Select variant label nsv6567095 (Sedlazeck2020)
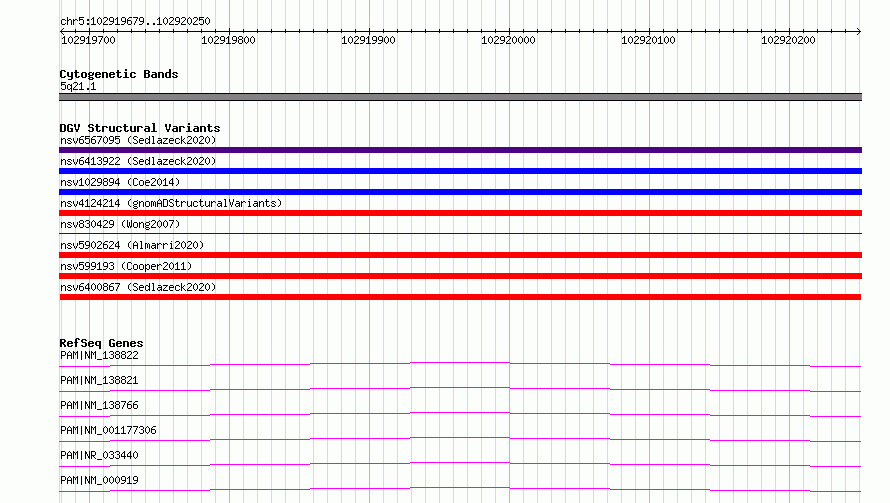Screen dimensions: 890x503 point(138,140)
